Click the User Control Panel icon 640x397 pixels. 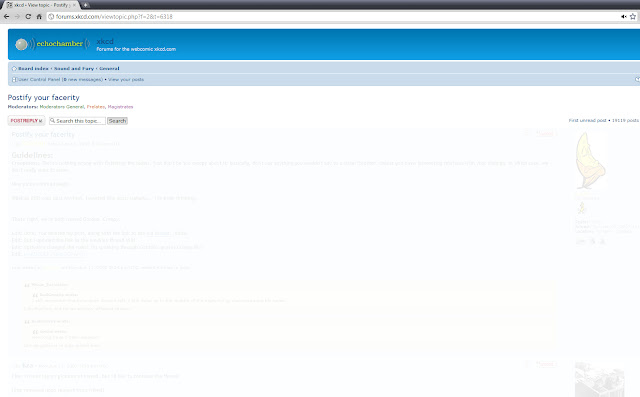[14, 80]
